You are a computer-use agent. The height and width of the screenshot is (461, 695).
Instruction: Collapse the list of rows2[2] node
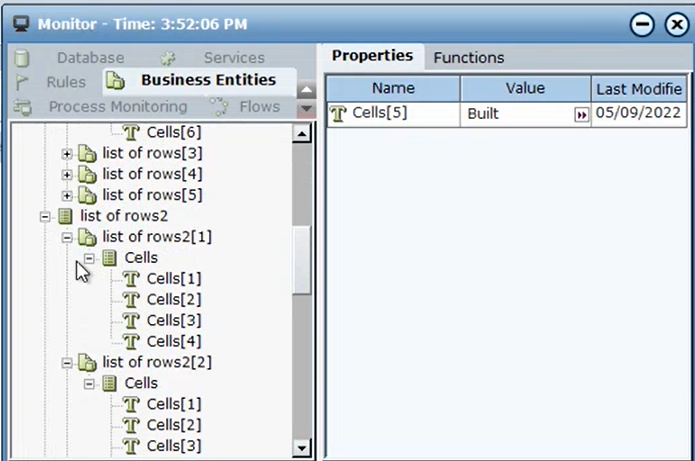pos(67,362)
